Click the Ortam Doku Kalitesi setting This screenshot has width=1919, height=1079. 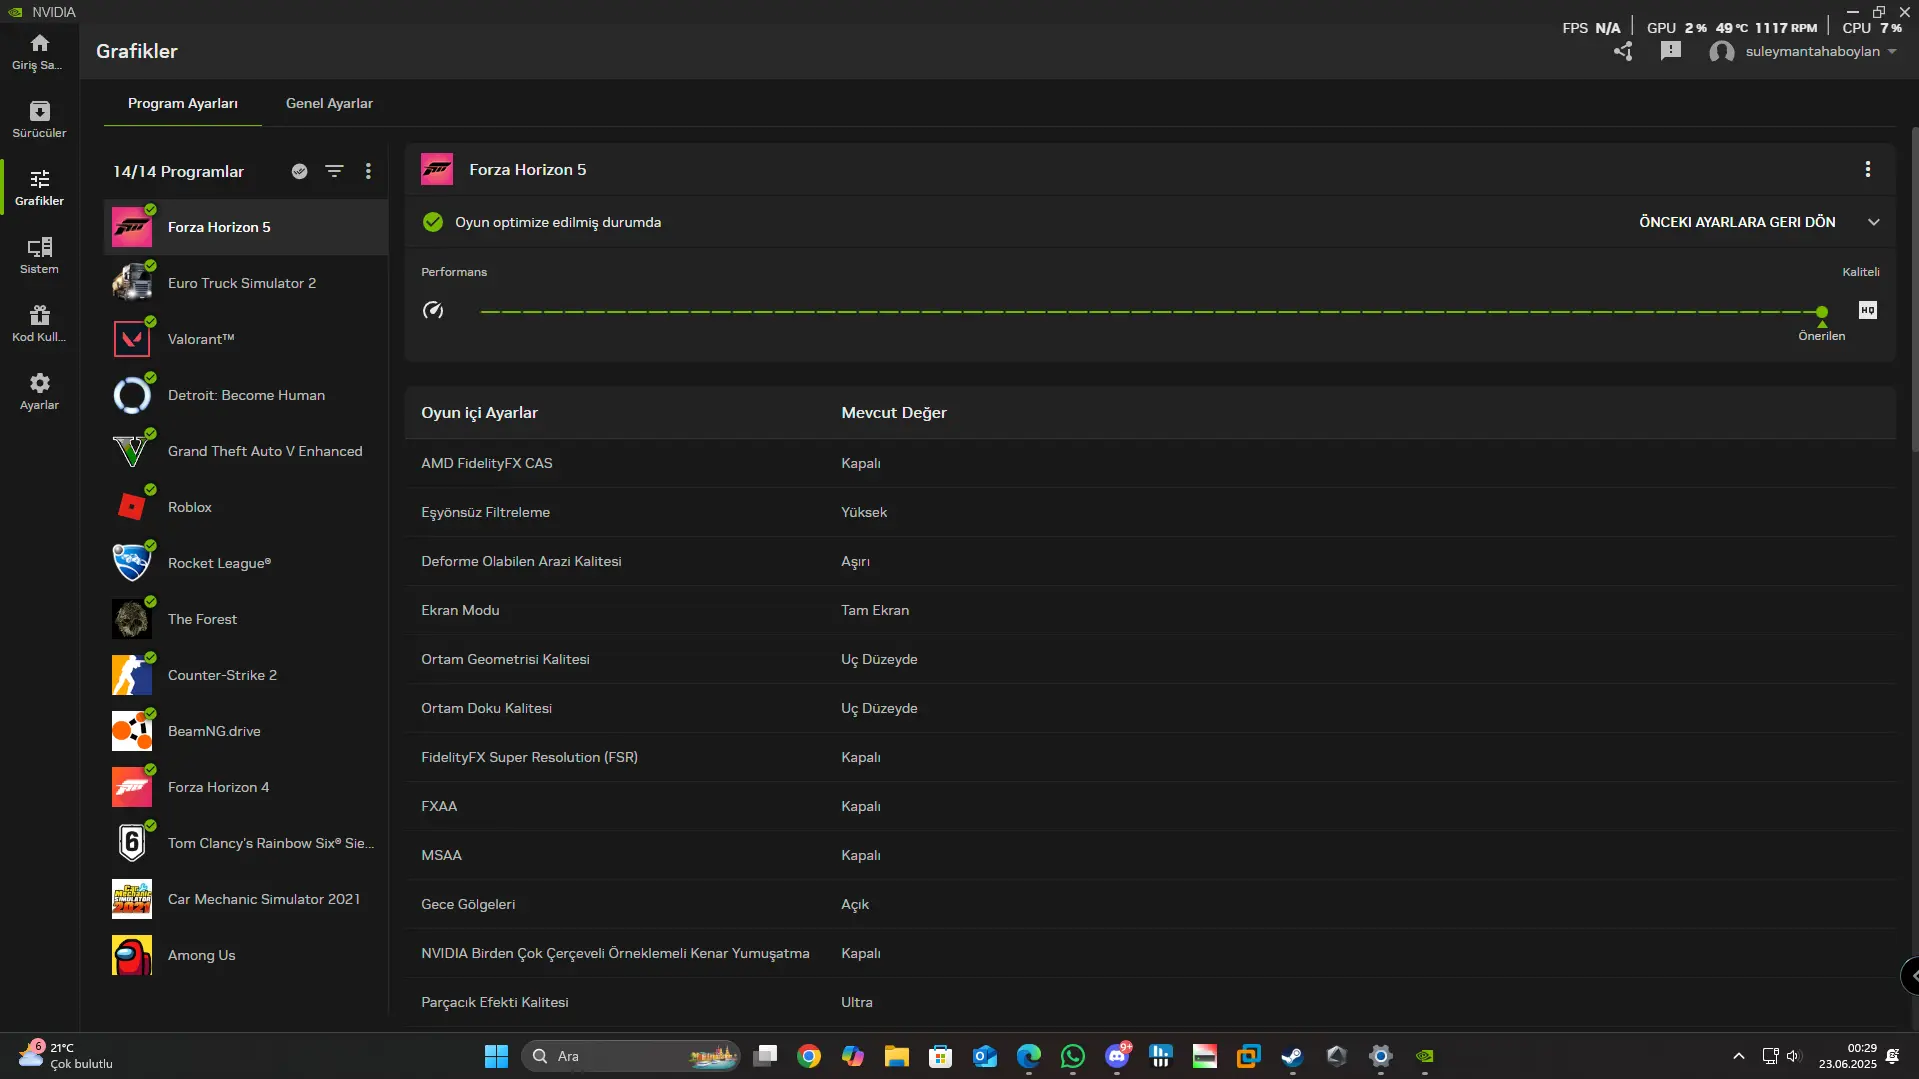pos(486,708)
